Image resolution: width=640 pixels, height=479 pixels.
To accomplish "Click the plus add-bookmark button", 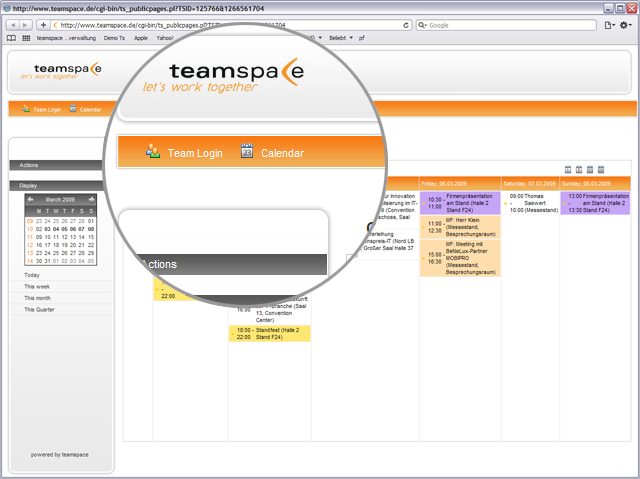I will tap(43, 25).
